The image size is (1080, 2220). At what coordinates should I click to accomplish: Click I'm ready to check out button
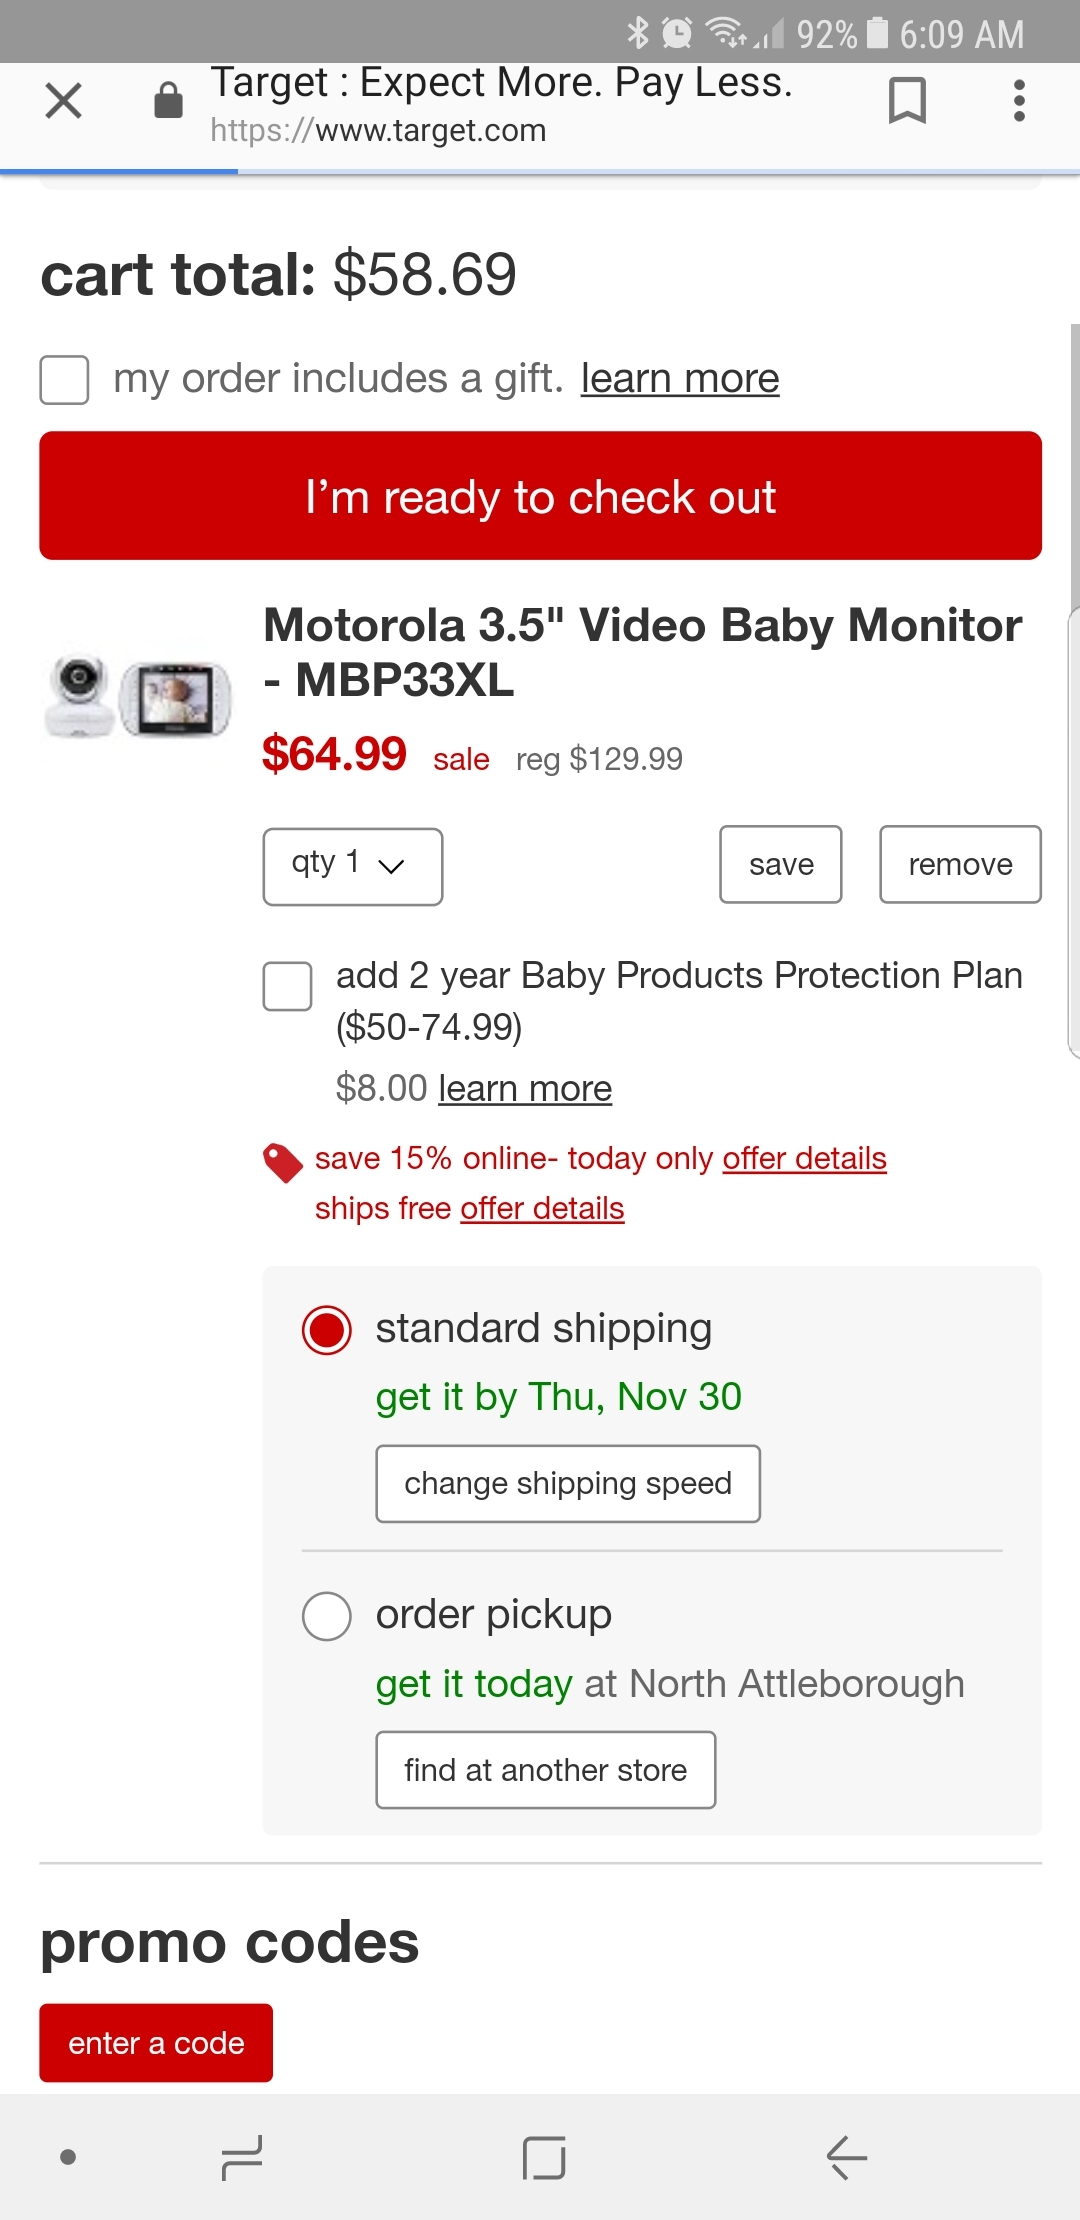(x=541, y=495)
